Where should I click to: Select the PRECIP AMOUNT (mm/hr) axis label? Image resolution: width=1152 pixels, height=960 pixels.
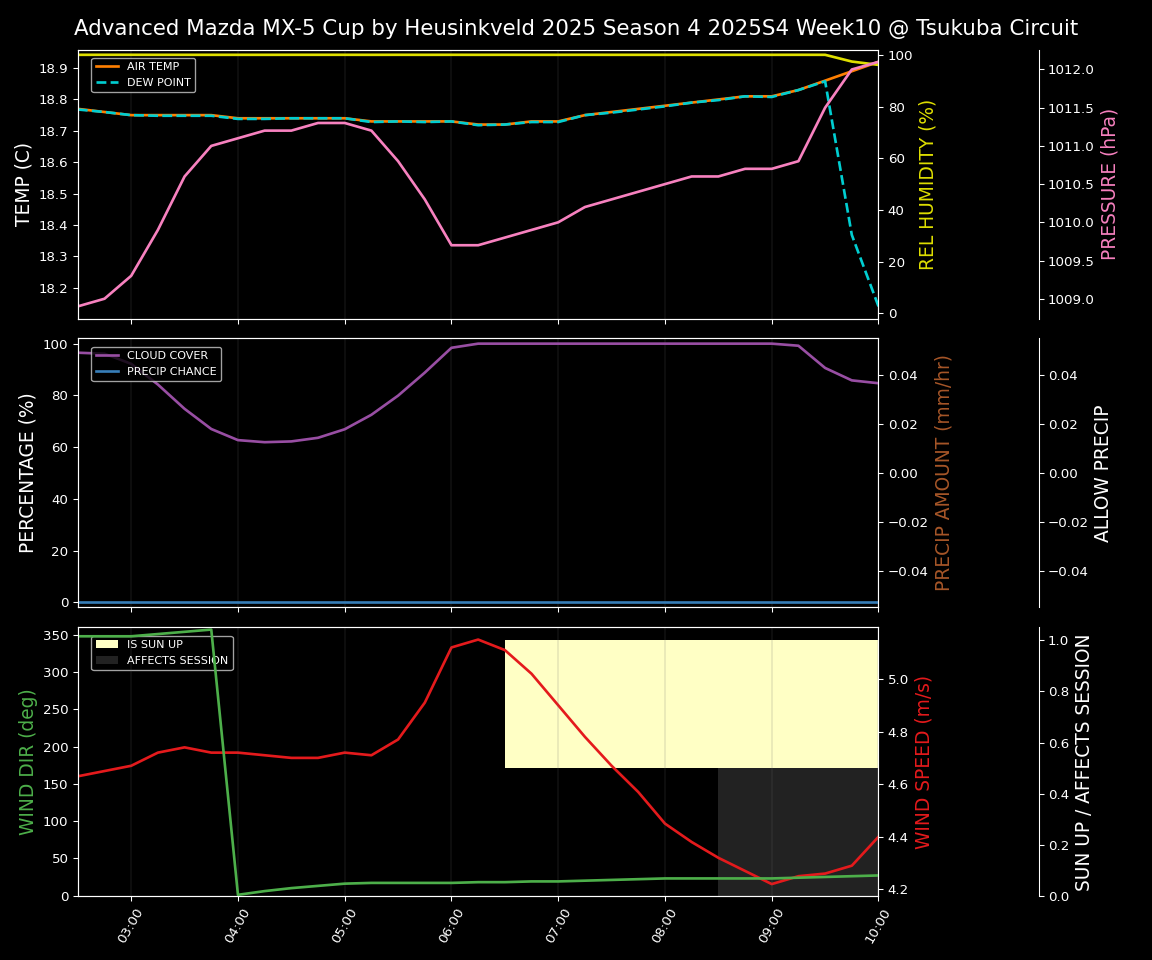pyautogui.click(x=943, y=473)
